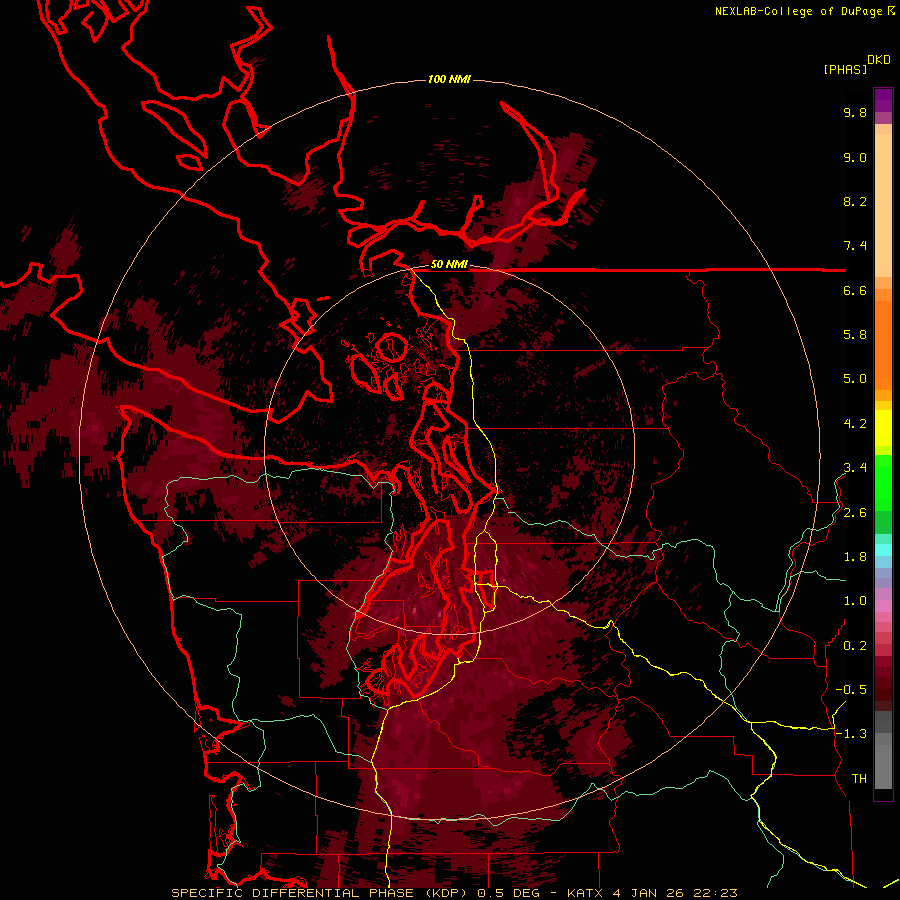Pick the bright green color bar segment
The width and height of the screenshot is (900, 900).
tap(883, 482)
